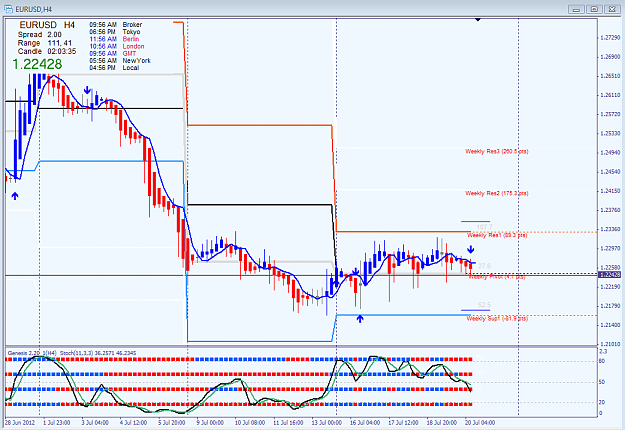Screen dimensions: 625x430
Task: Click the London time row
Action: (x=117, y=46)
